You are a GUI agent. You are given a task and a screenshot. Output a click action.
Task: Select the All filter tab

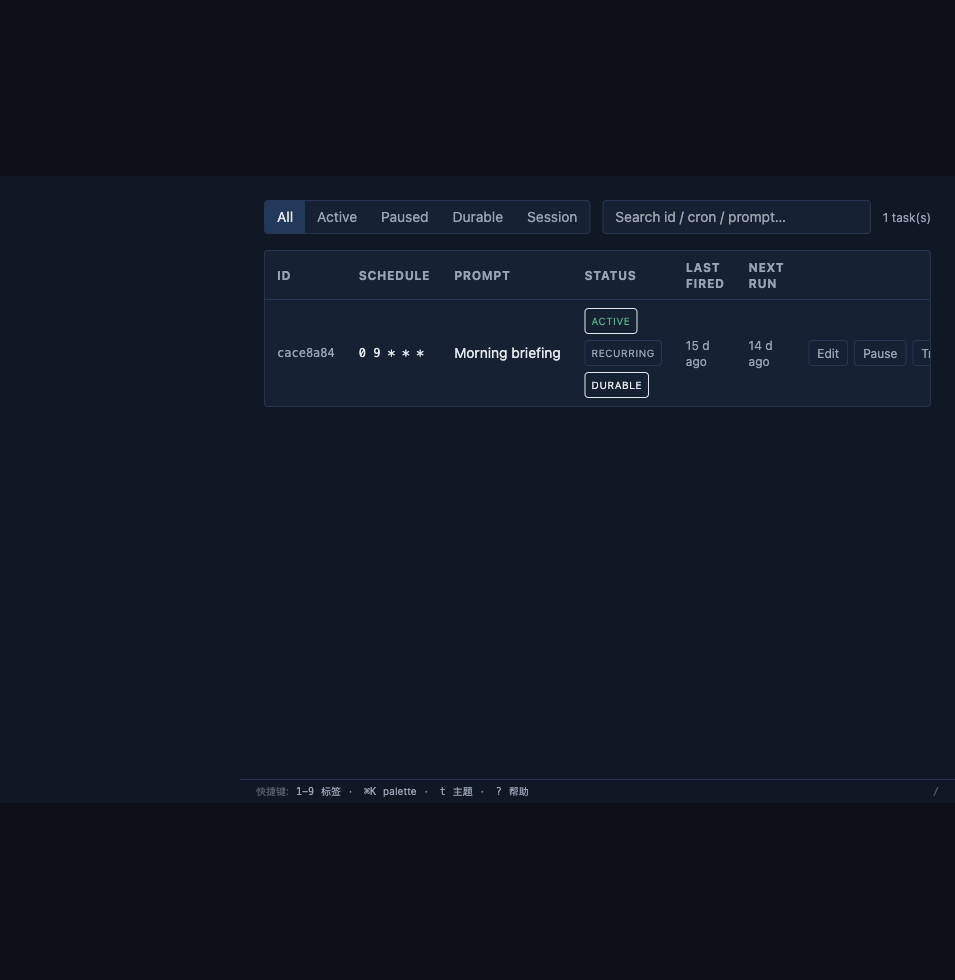285,217
